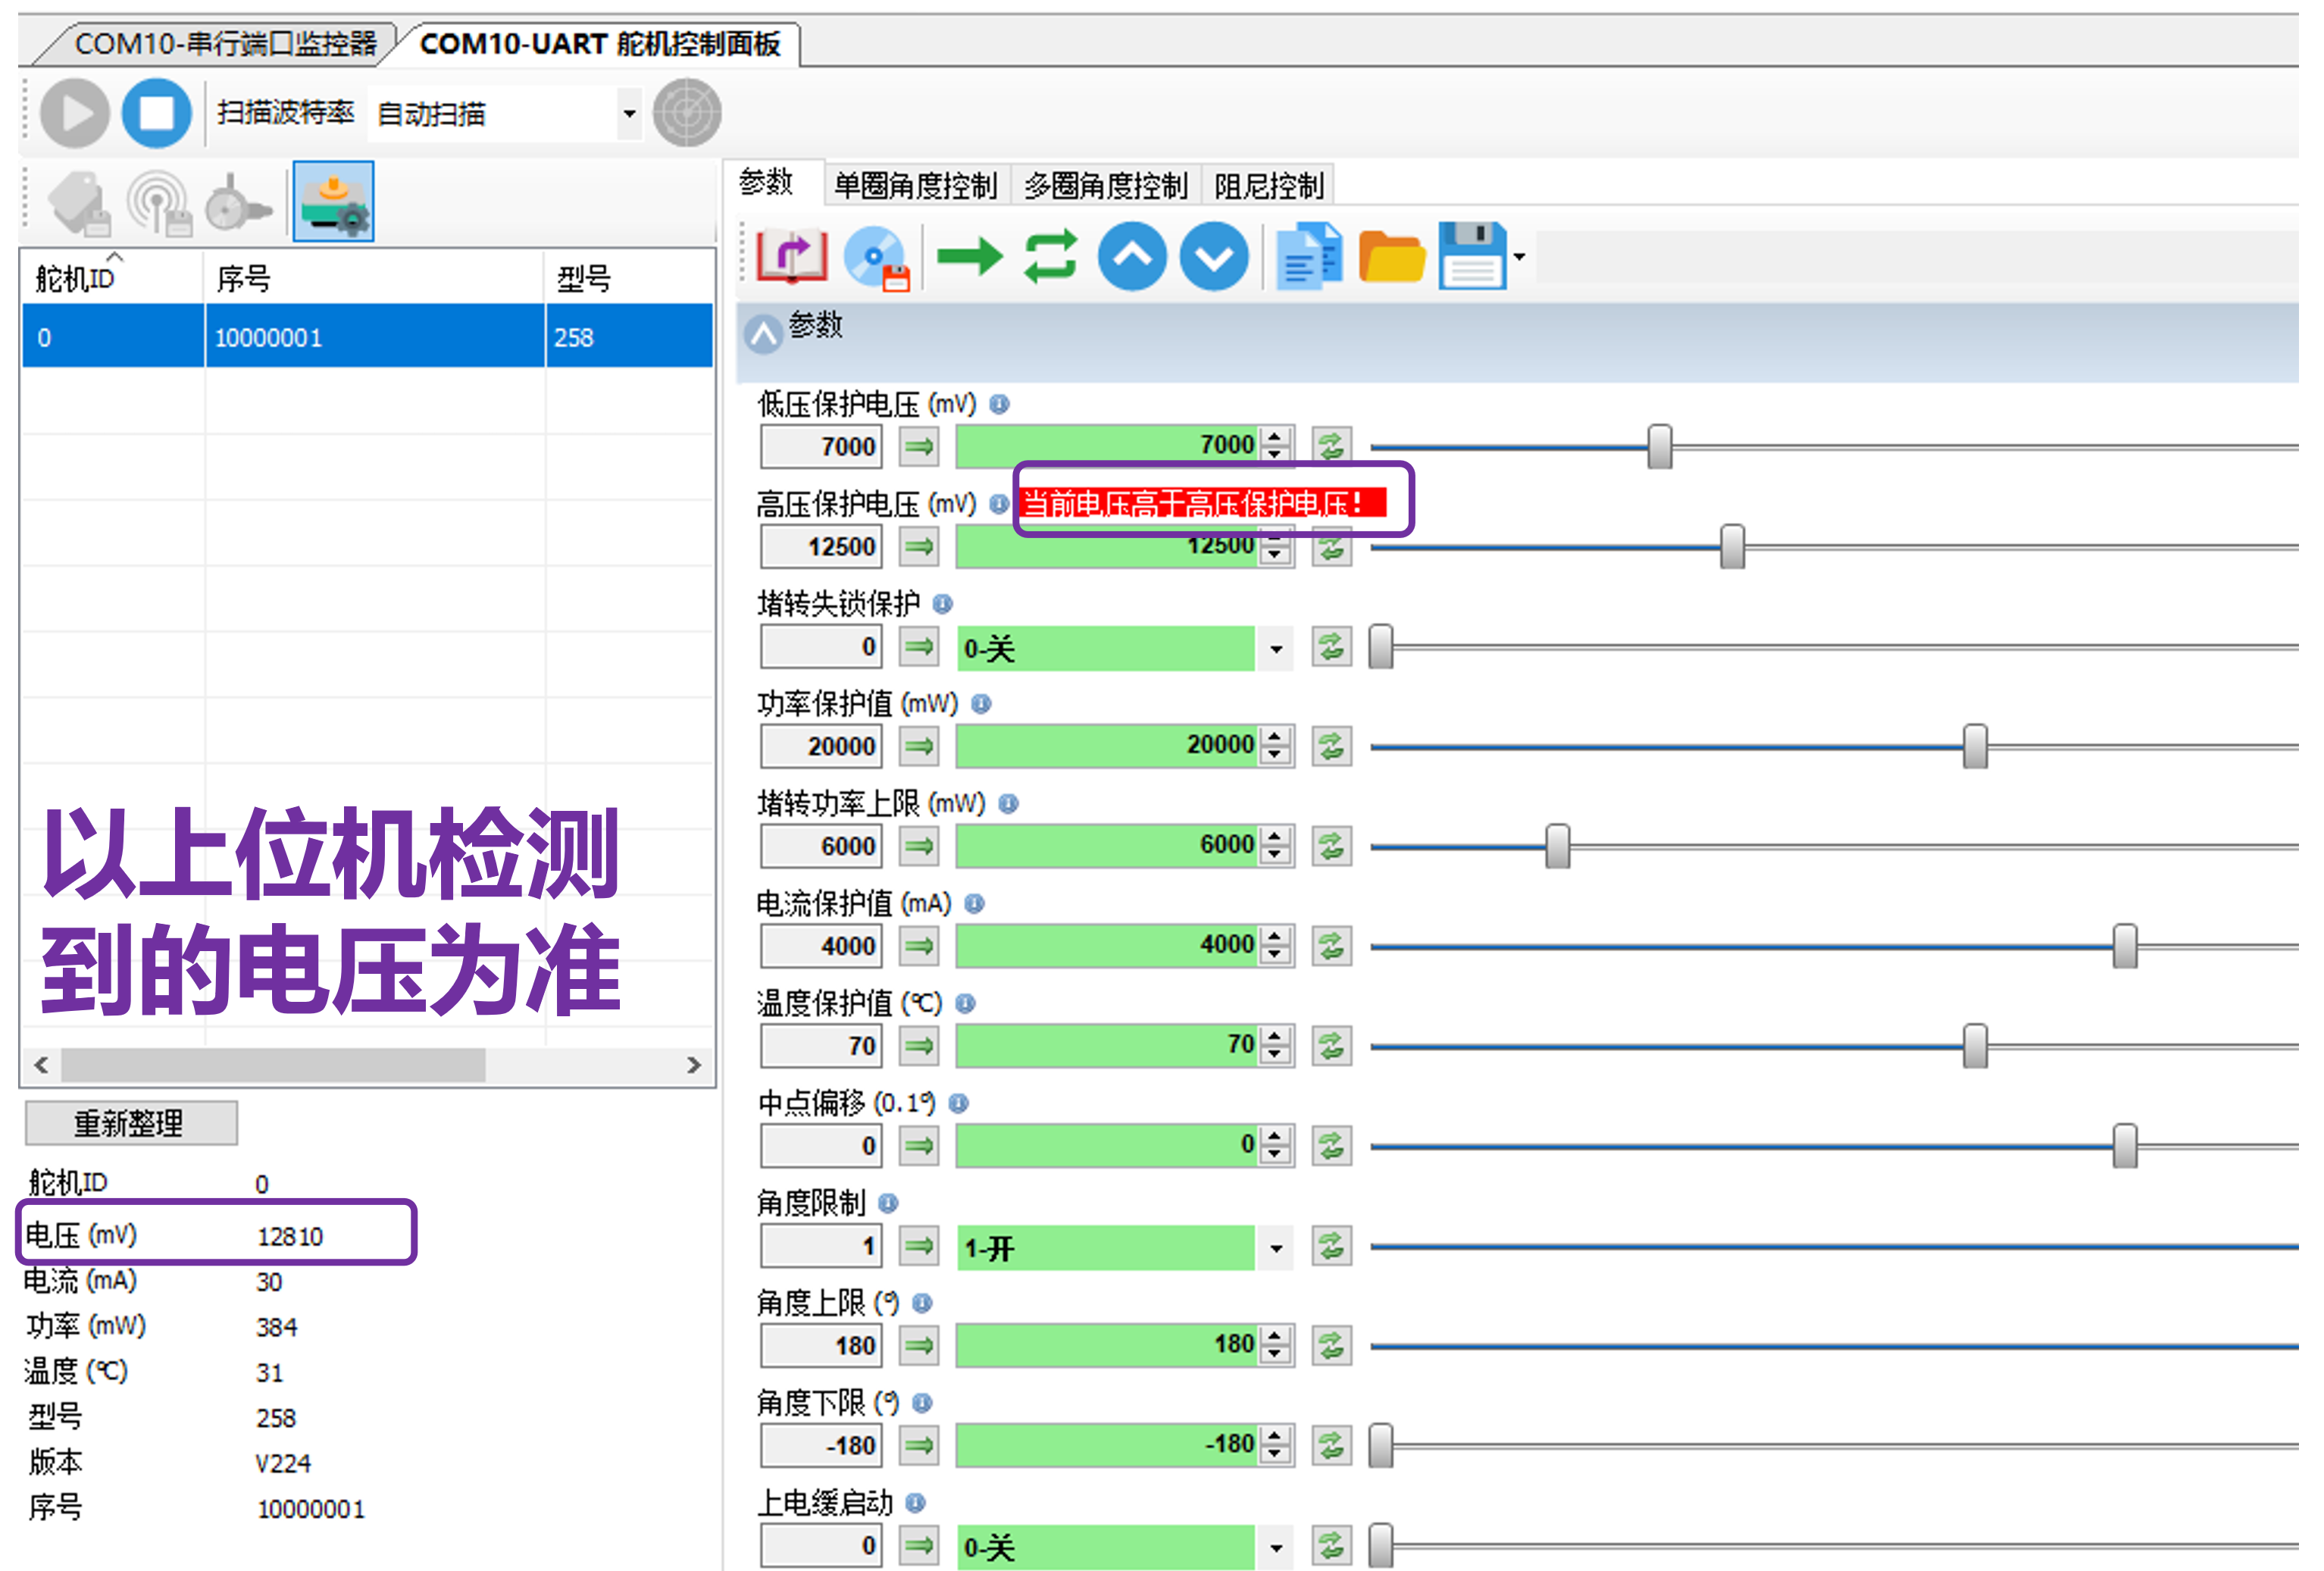This screenshot has width=2324, height=1571.
Task: Click the 功率保护值 spinner arrows
Action: [1275, 746]
